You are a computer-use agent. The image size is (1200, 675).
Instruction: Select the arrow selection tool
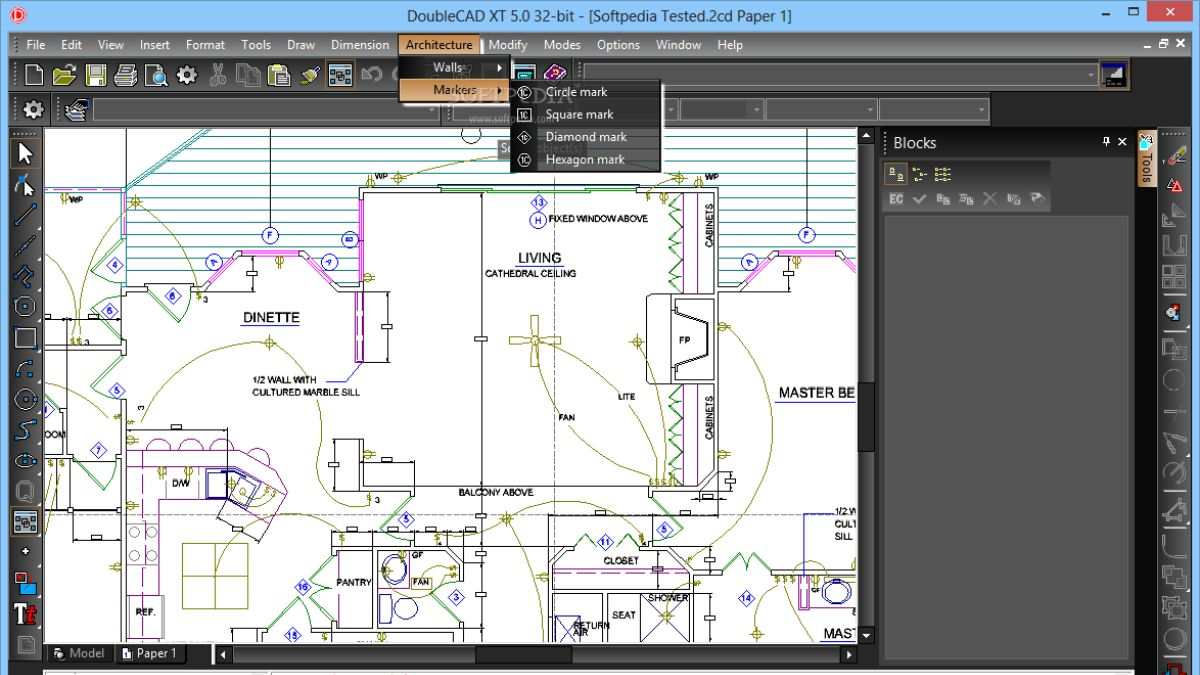[x=26, y=153]
